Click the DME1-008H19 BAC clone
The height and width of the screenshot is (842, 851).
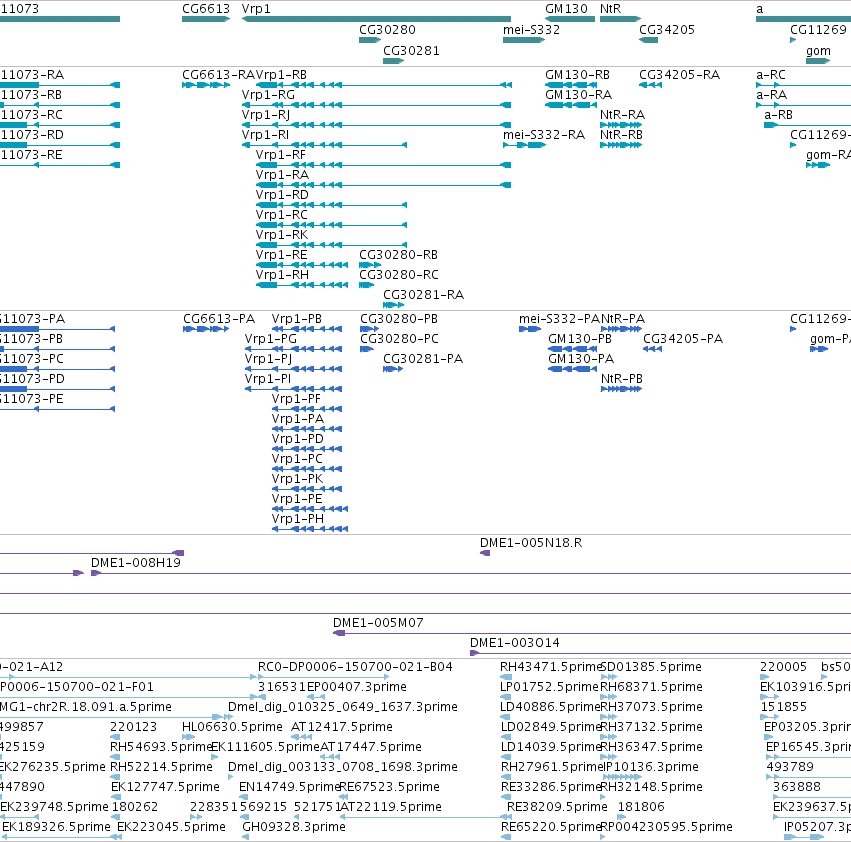[x=471, y=573]
